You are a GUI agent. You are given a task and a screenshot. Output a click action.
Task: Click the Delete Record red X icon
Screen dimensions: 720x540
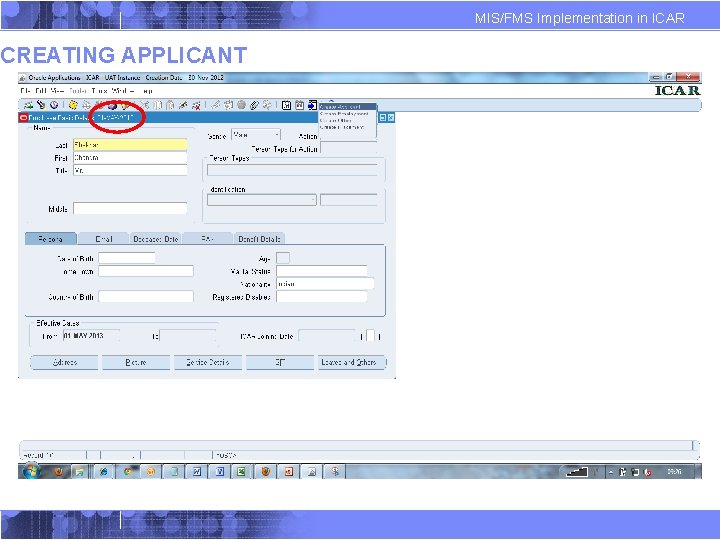click(x=196, y=106)
